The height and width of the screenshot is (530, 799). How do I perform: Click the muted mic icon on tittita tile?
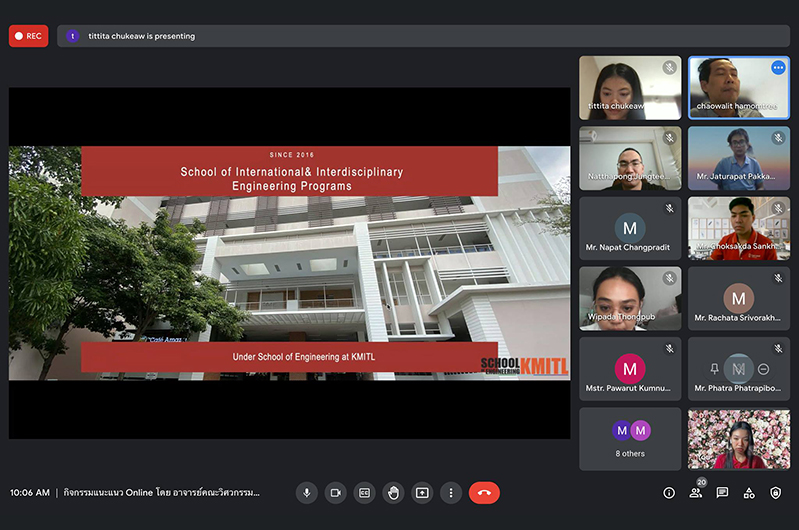670,67
